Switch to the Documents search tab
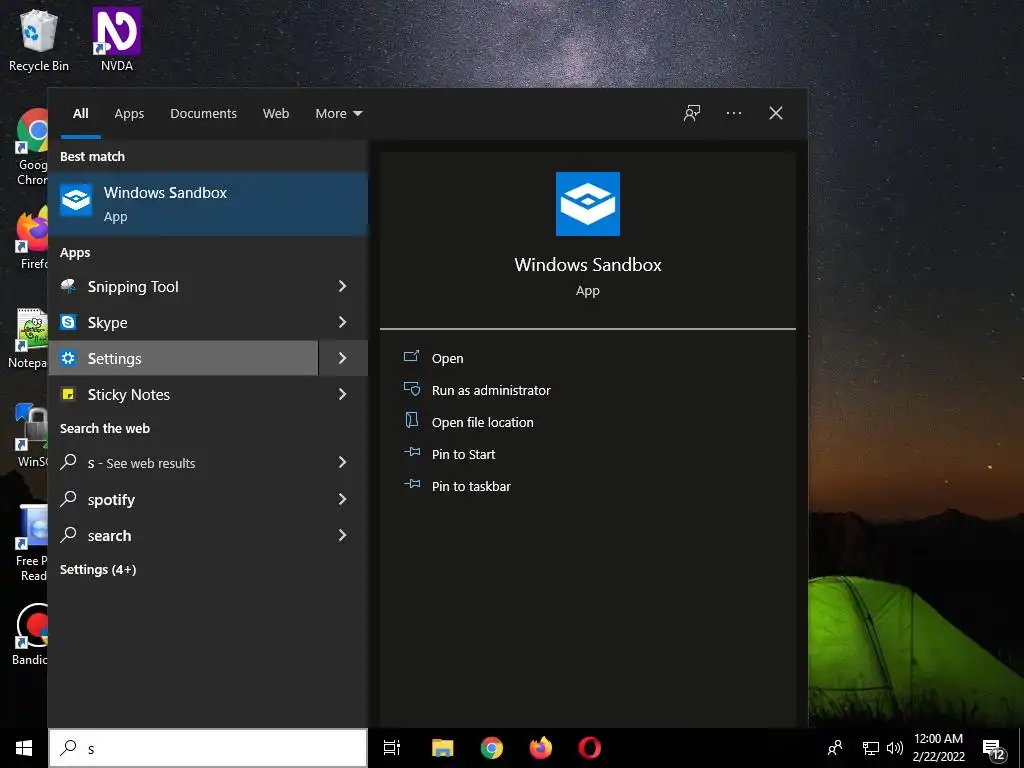Screen dimensions: 1024x768 pos(203,113)
